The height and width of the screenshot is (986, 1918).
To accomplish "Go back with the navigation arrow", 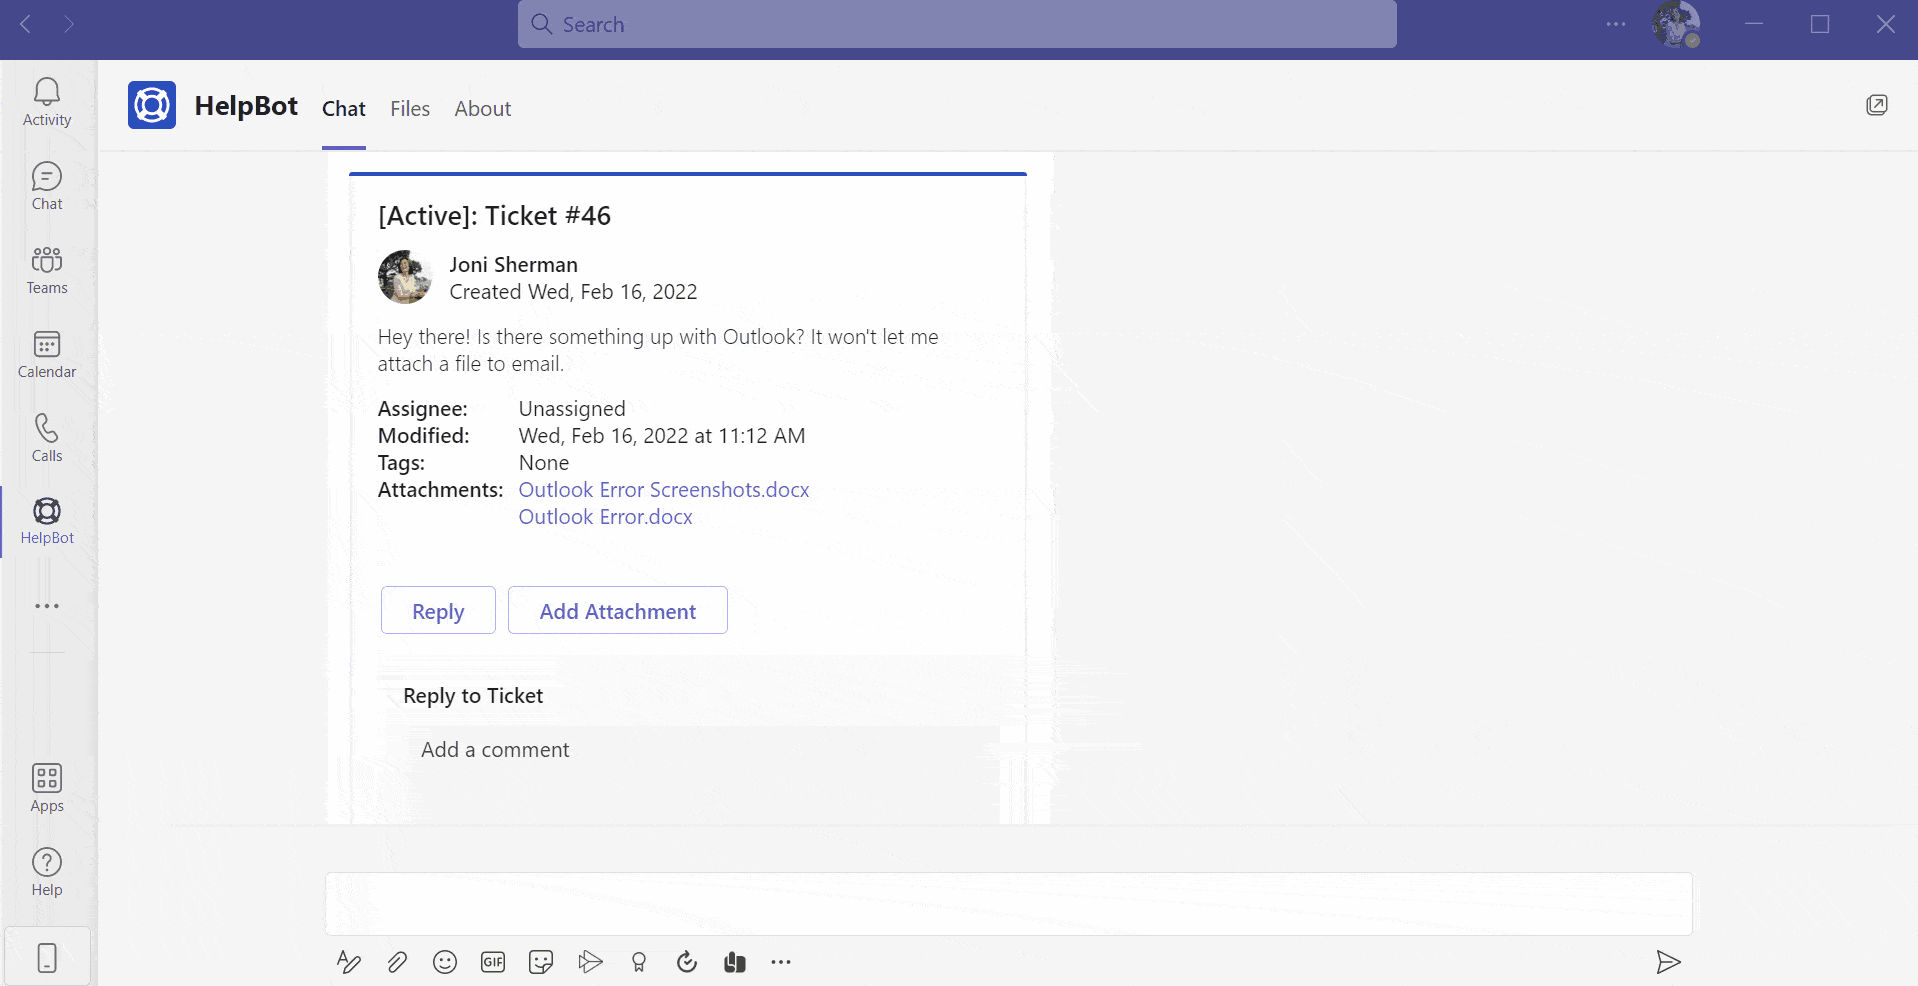I will point(27,24).
